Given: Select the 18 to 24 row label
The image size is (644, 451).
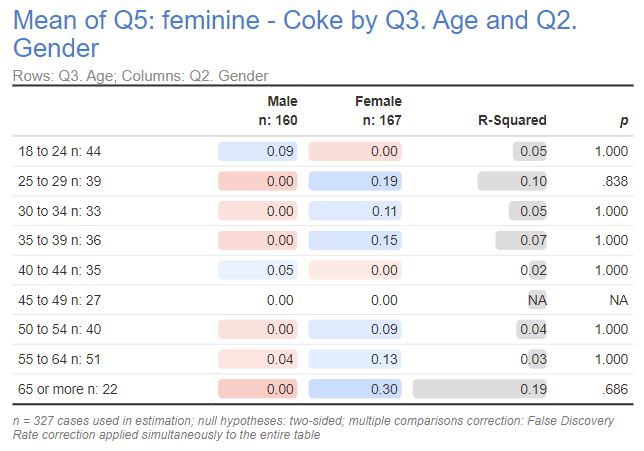Looking at the screenshot, I should pyautogui.click(x=59, y=152).
